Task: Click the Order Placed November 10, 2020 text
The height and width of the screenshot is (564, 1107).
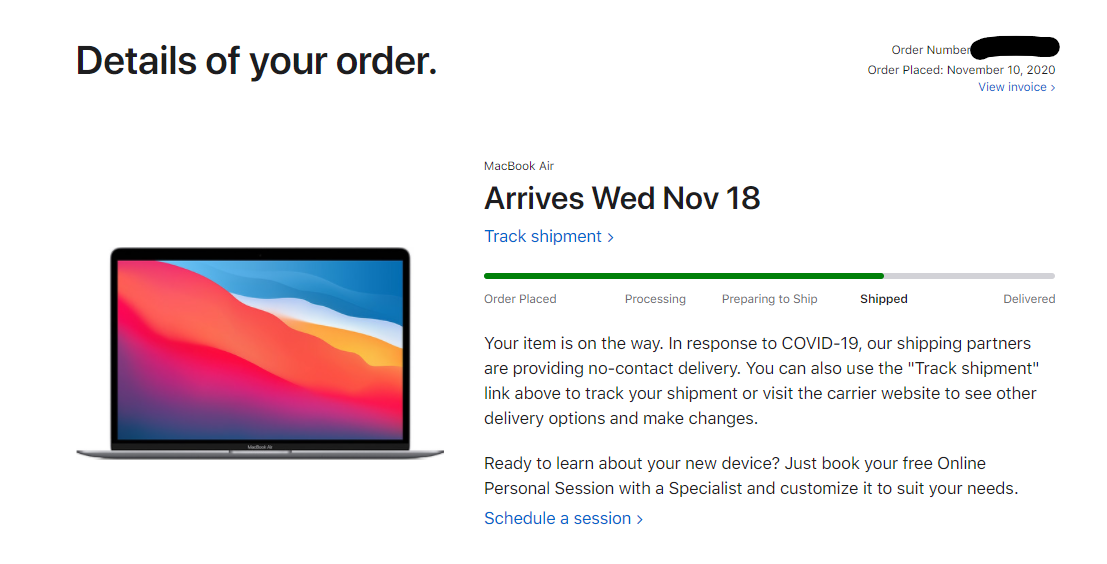Action: tap(961, 70)
